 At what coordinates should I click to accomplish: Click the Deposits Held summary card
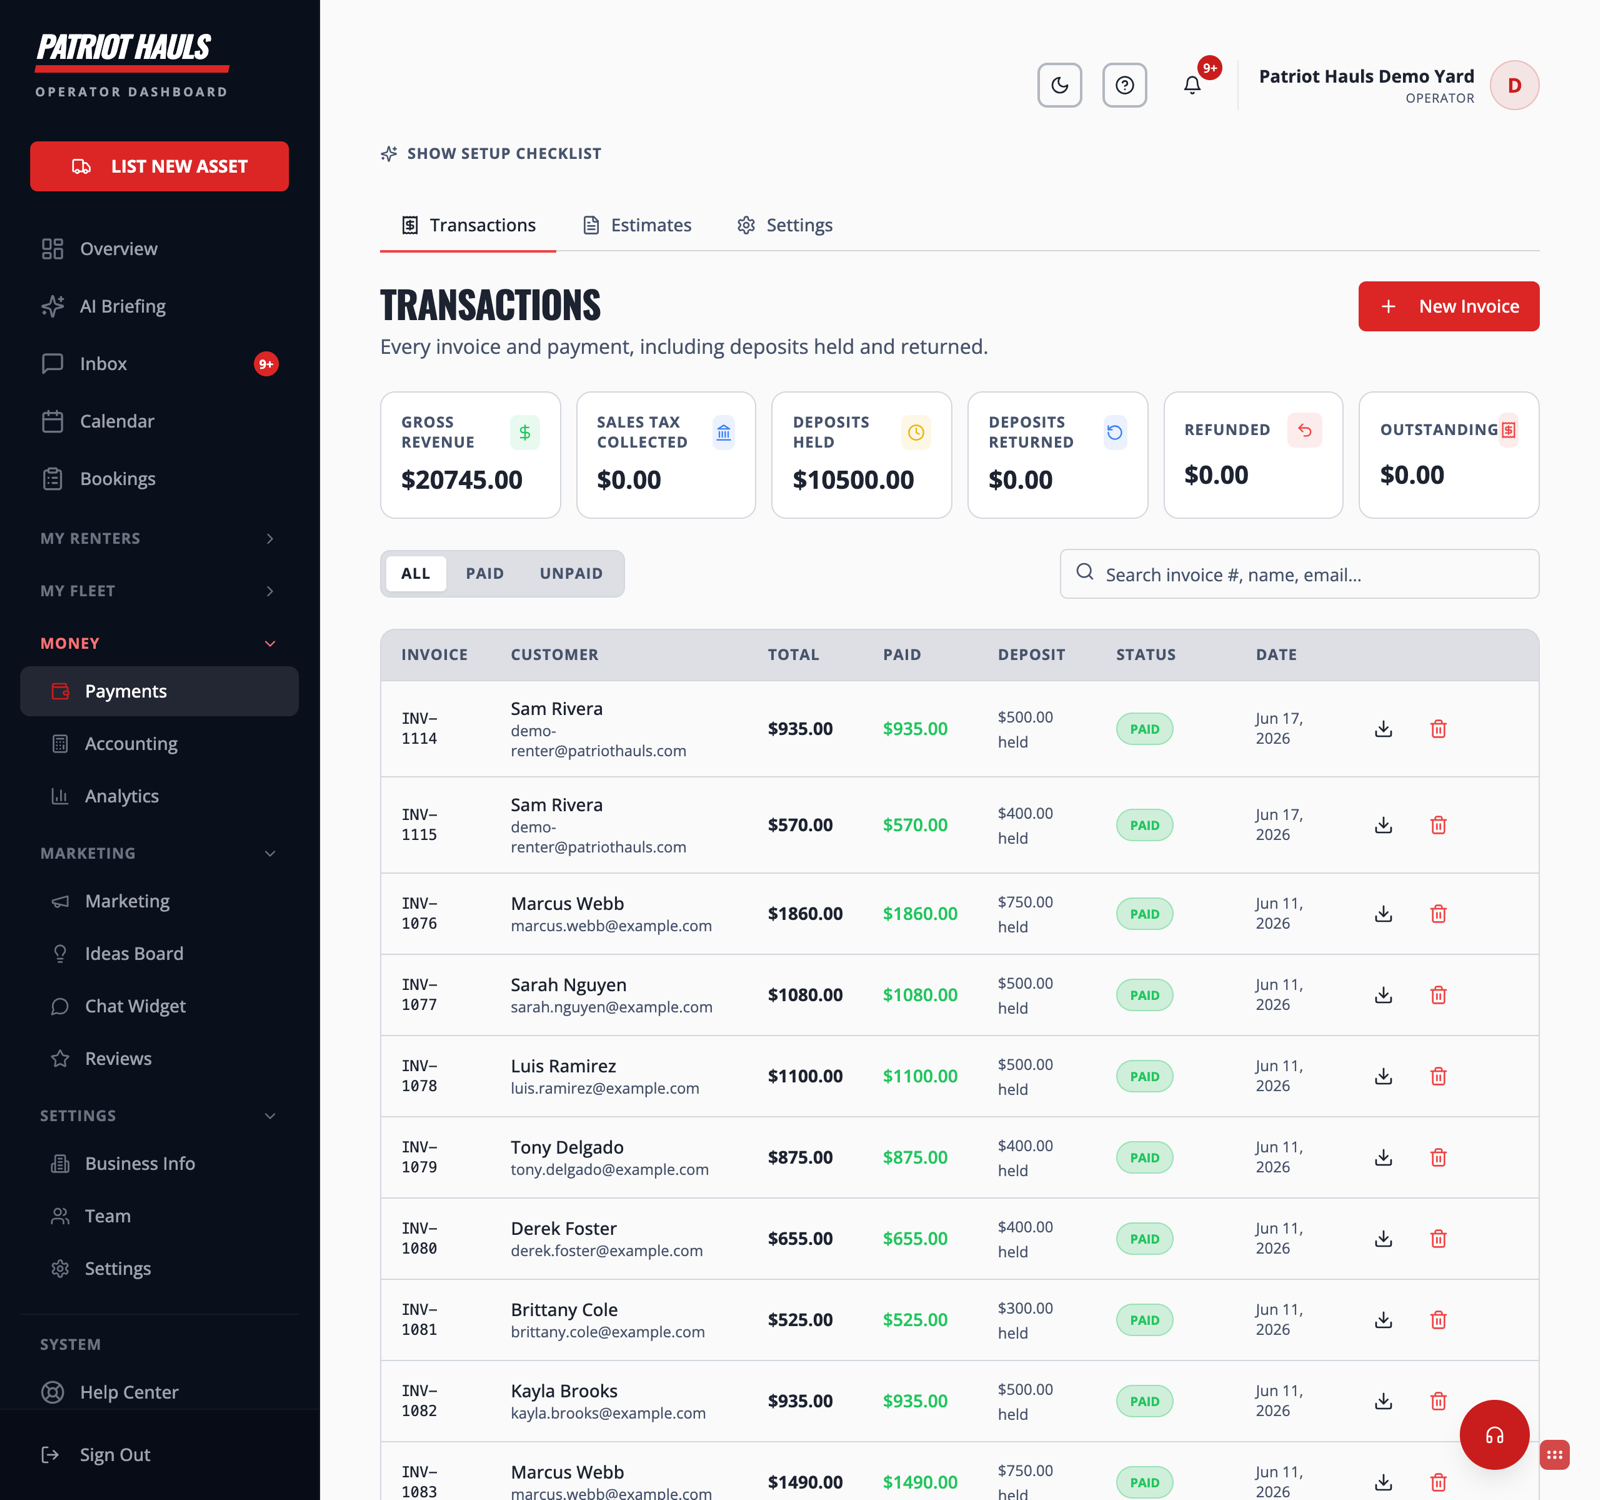(x=861, y=455)
